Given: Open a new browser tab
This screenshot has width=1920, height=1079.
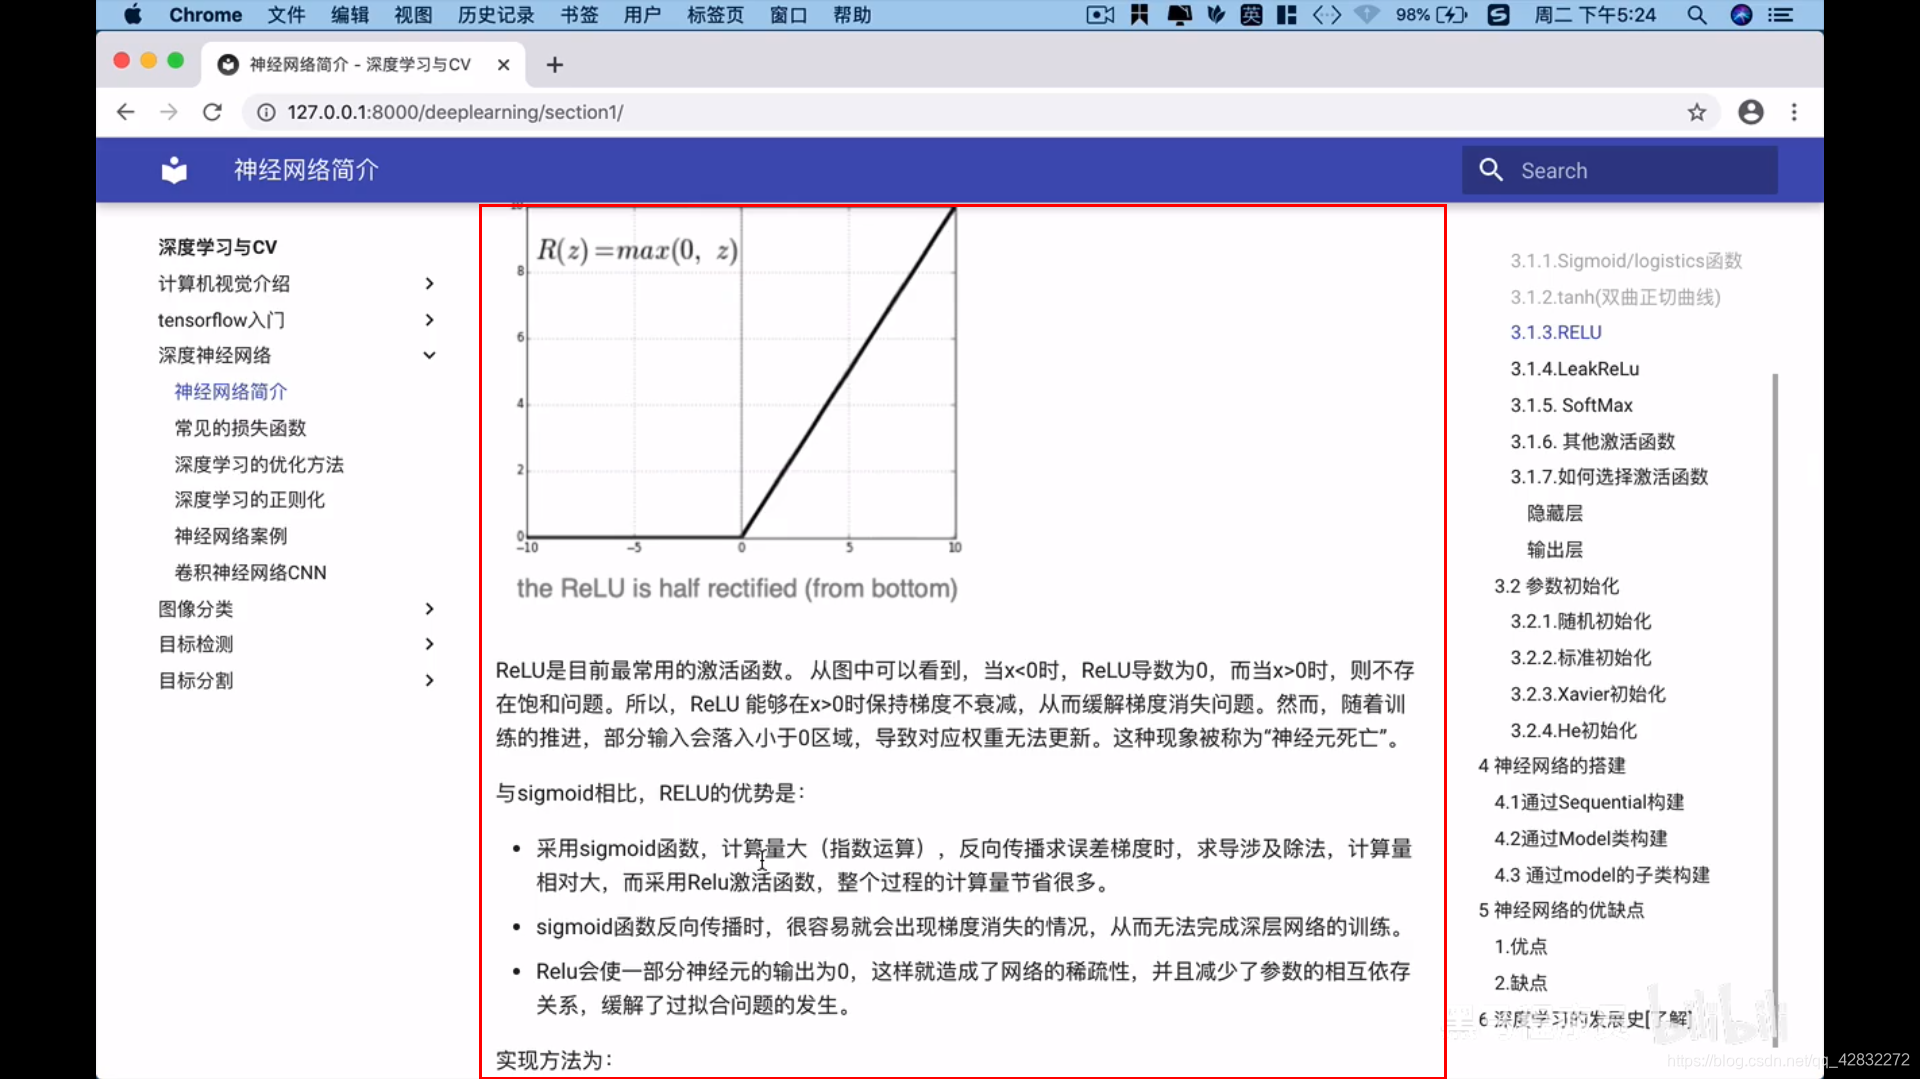Looking at the screenshot, I should coord(555,65).
